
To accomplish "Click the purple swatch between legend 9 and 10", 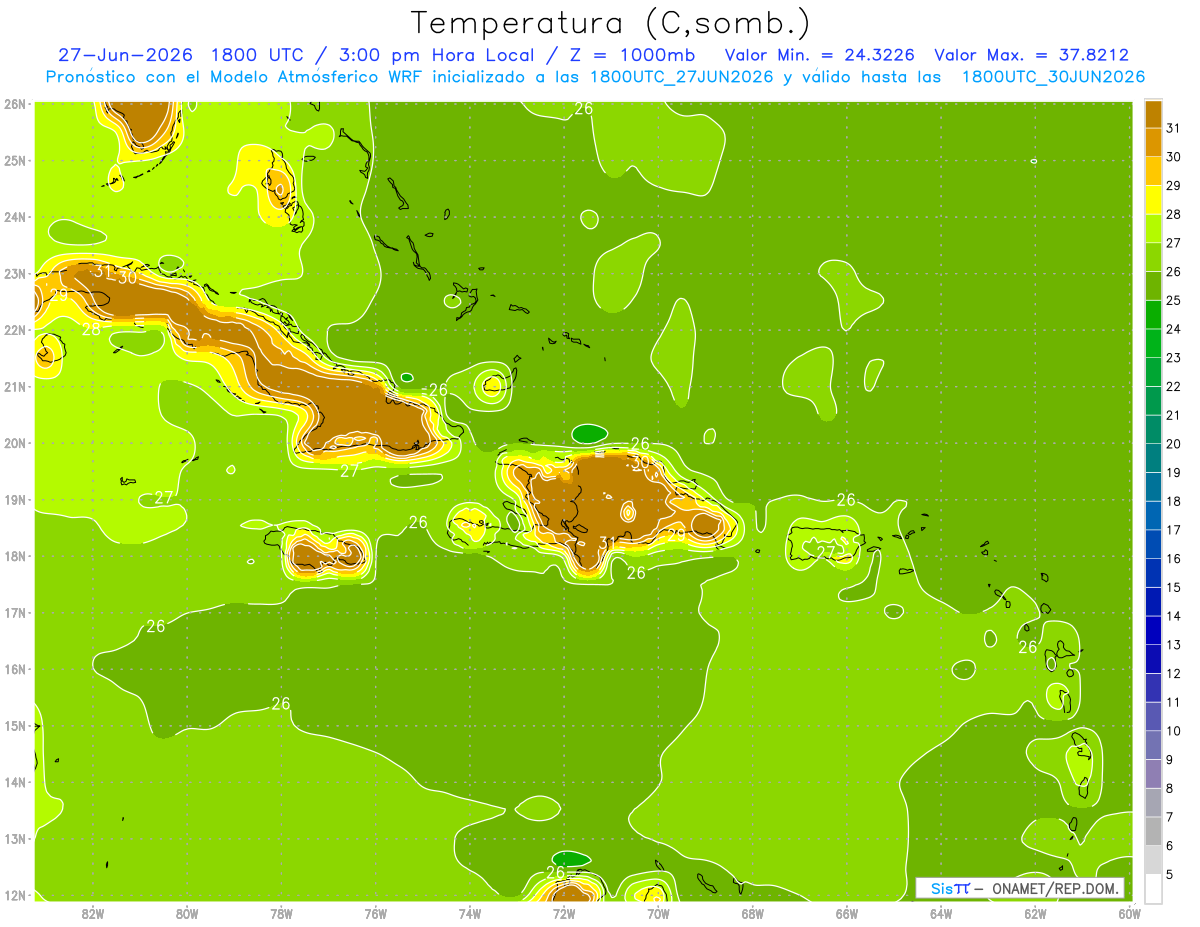I will (1153, 745).
